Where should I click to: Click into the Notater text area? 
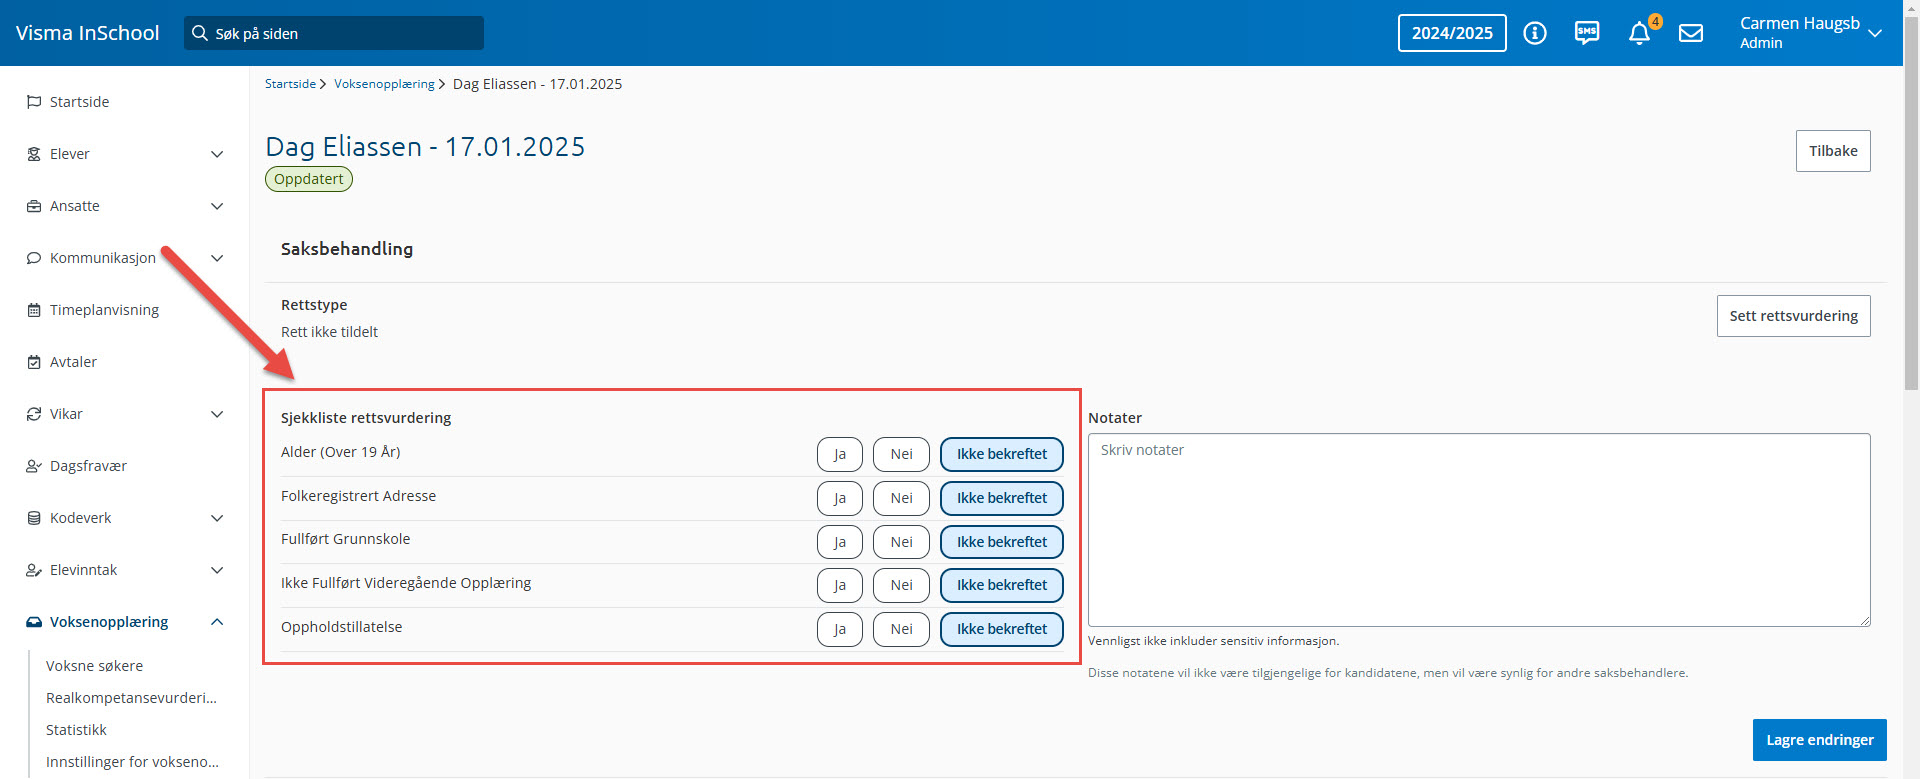(x=1478, y=530)
